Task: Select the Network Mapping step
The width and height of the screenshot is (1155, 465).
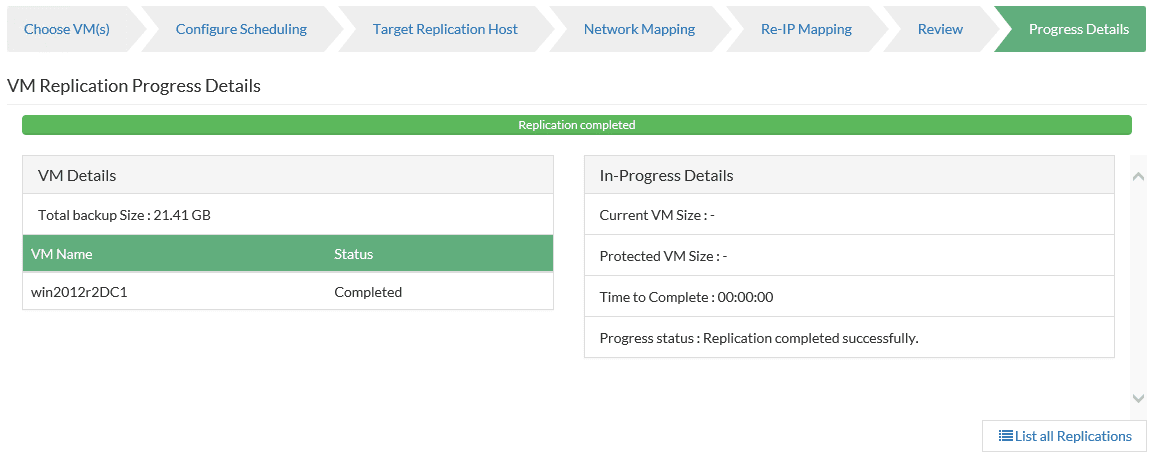Action: [639, 29]
